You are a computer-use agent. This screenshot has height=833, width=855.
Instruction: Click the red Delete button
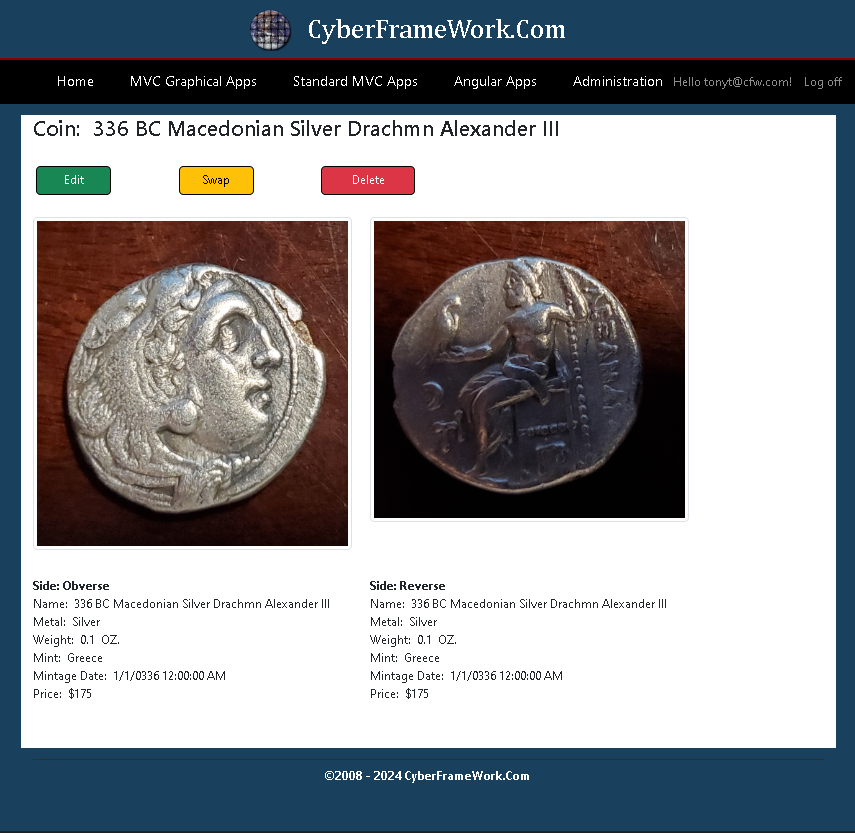(x=368, y=180)
